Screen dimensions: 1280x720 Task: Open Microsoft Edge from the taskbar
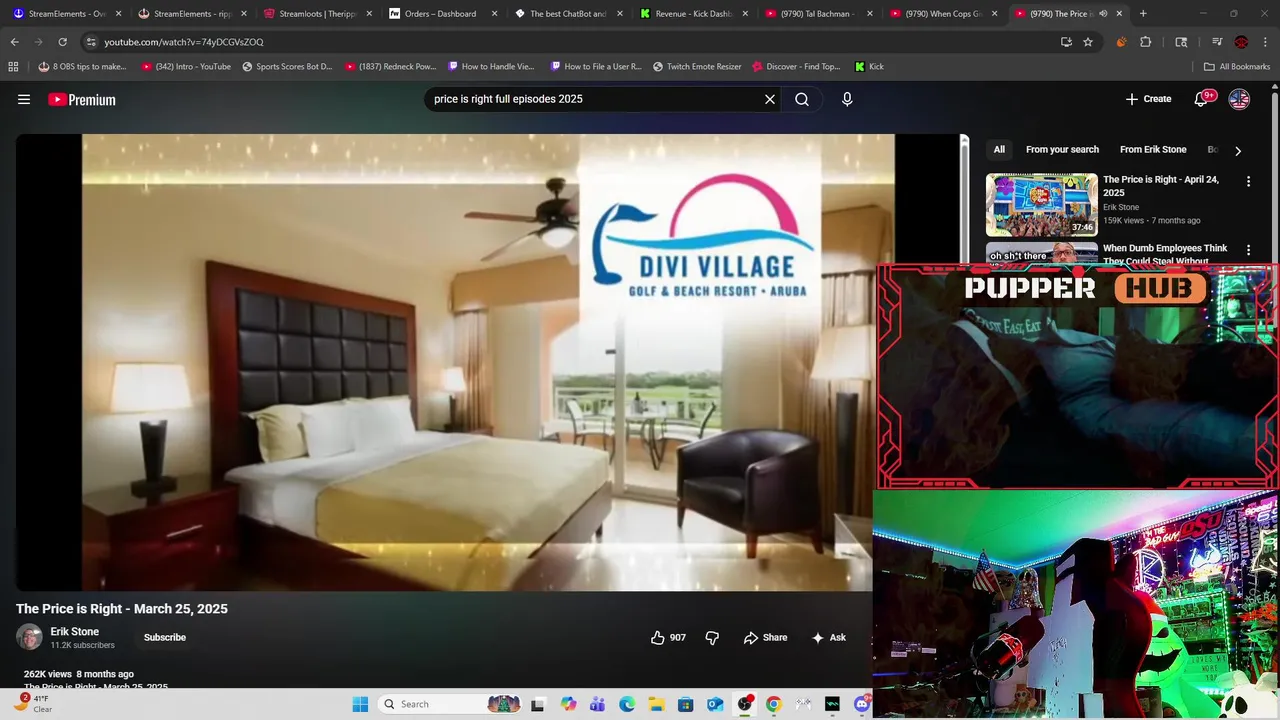tap(627, 704)
